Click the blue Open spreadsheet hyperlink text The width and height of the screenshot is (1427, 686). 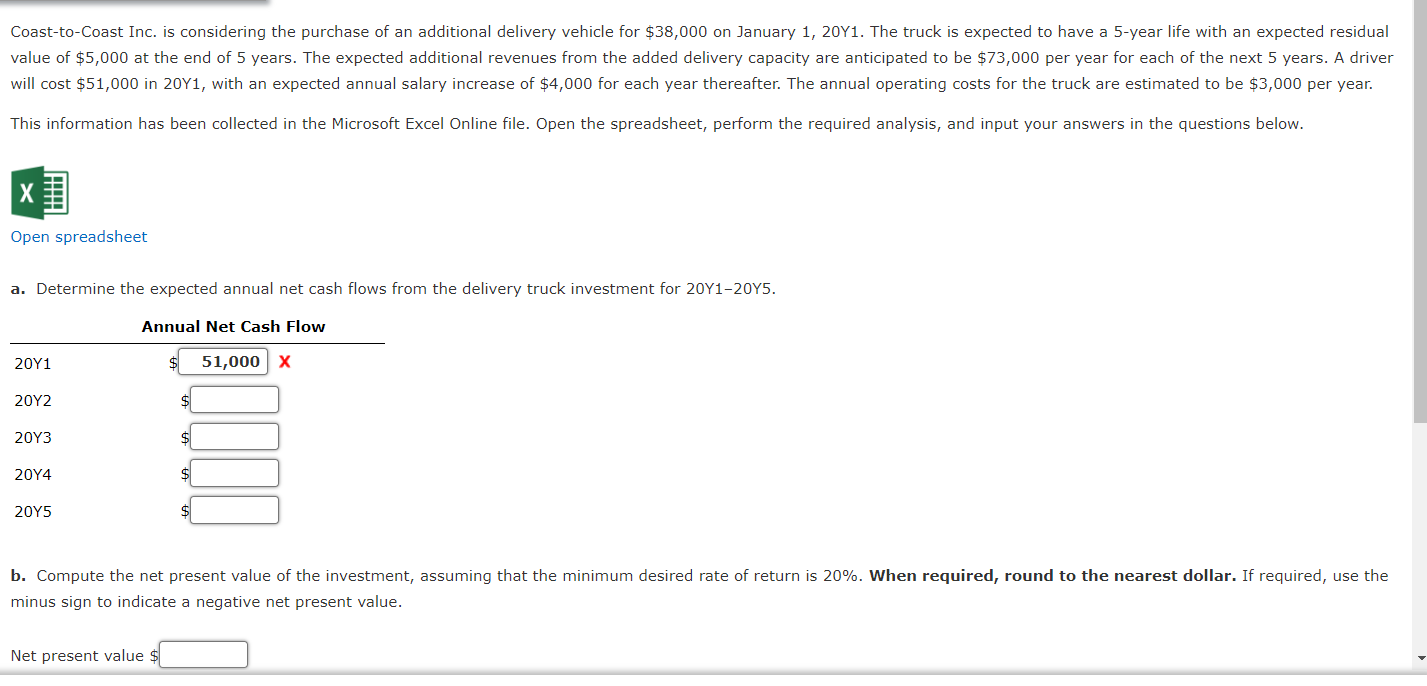78,237
